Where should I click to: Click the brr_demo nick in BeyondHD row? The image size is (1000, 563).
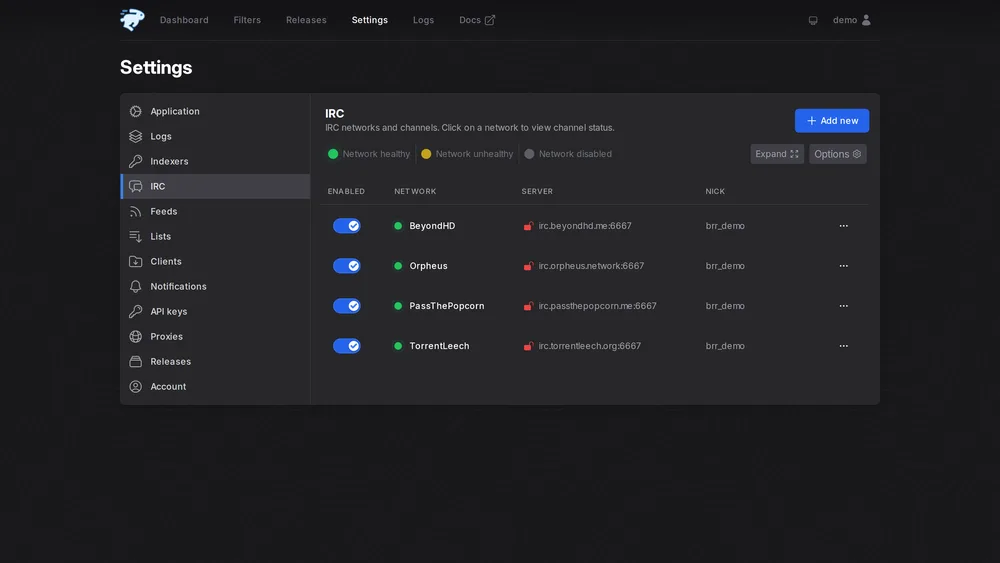click(724, 226)
